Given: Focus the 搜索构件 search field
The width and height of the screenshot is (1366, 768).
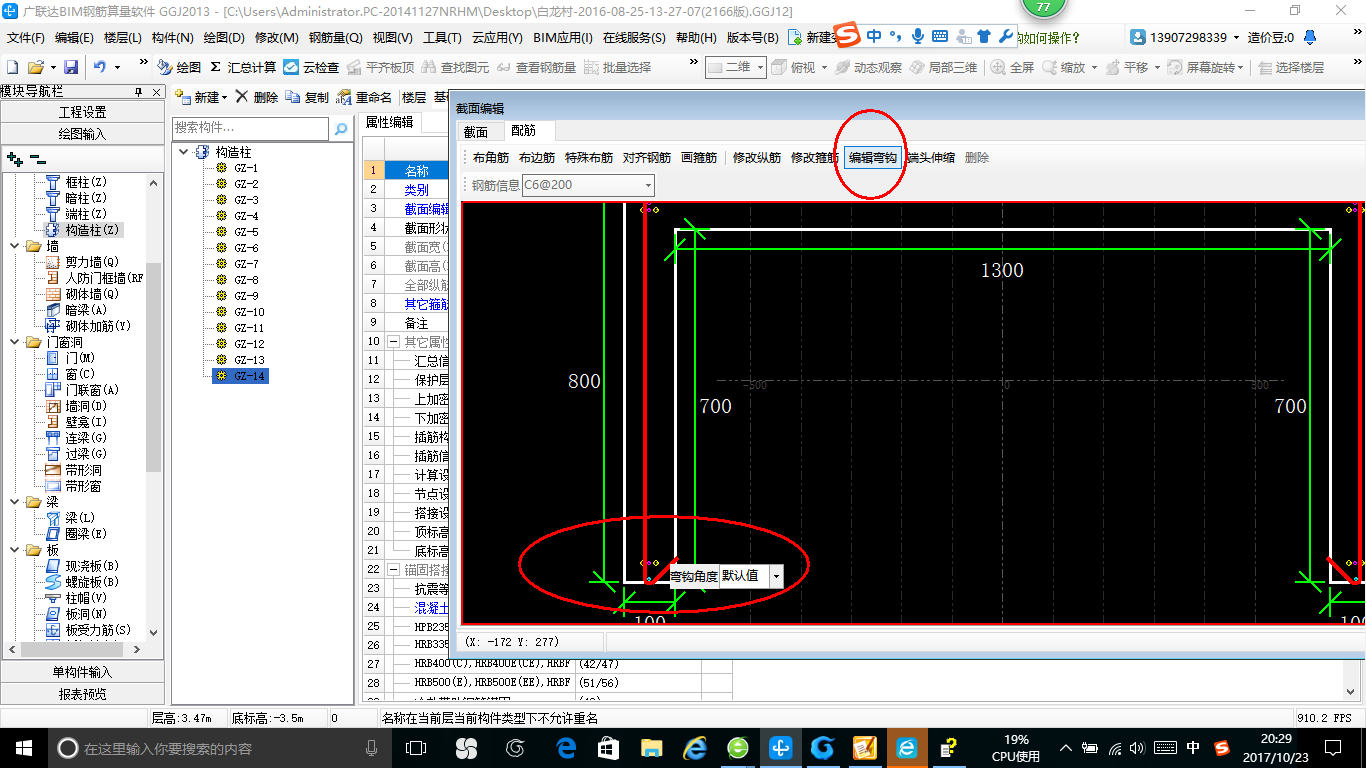Looking at the screenshot, I should [250, 128].
